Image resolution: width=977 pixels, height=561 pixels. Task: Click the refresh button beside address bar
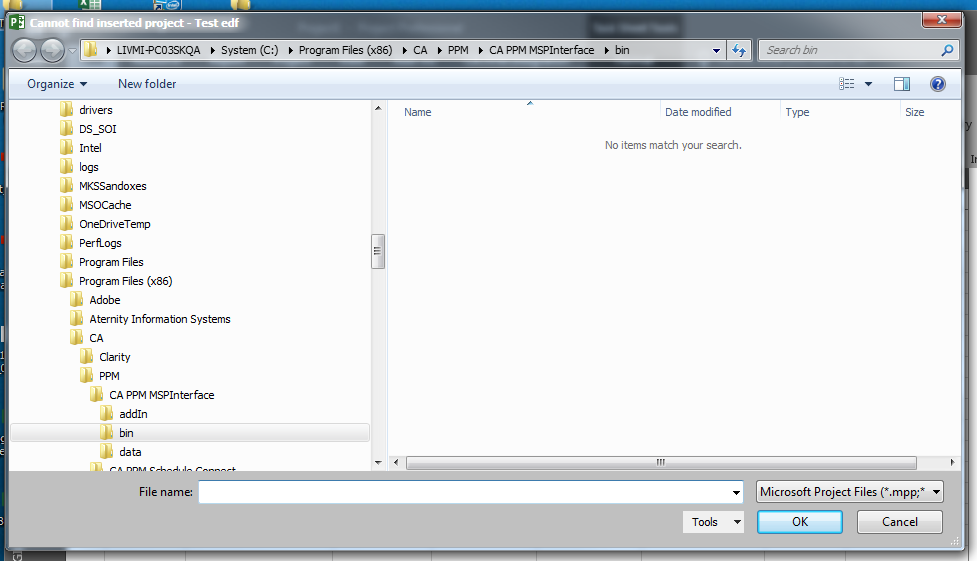tap(739, 50)
